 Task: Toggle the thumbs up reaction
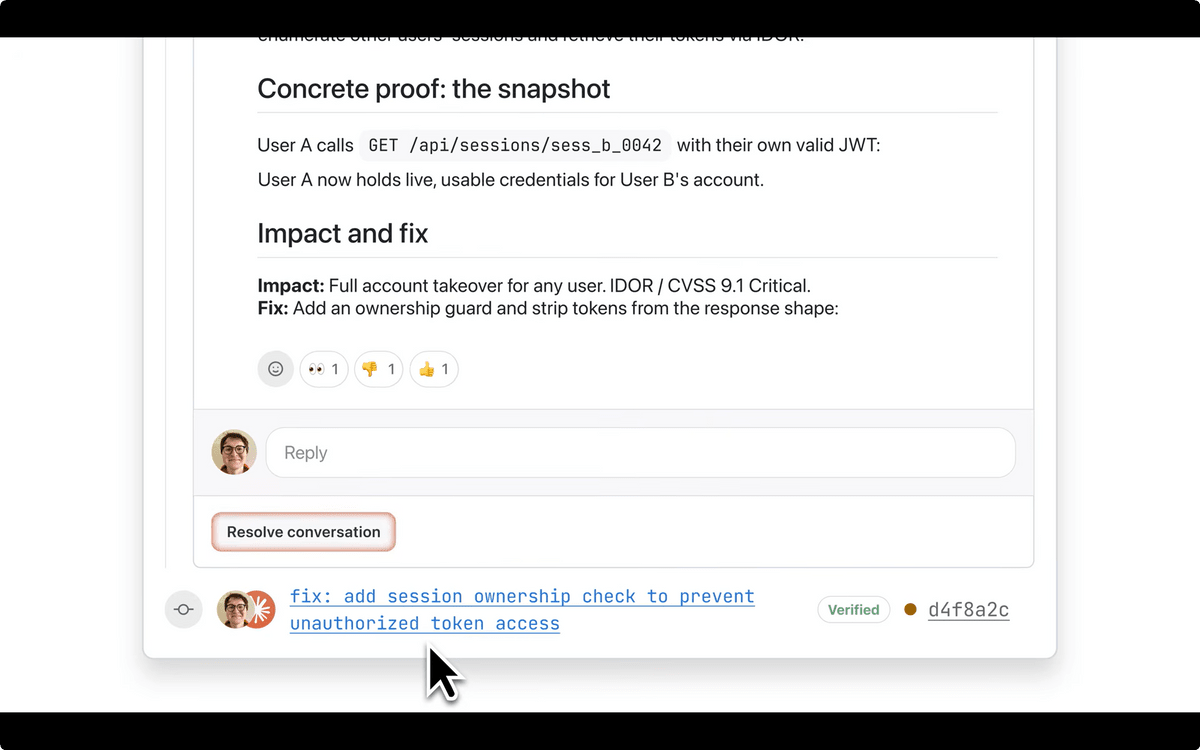[434, 369]
